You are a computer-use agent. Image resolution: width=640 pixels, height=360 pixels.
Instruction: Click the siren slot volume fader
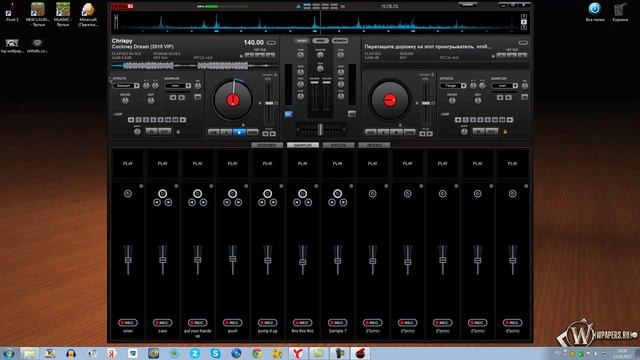[x=128, y=260]
